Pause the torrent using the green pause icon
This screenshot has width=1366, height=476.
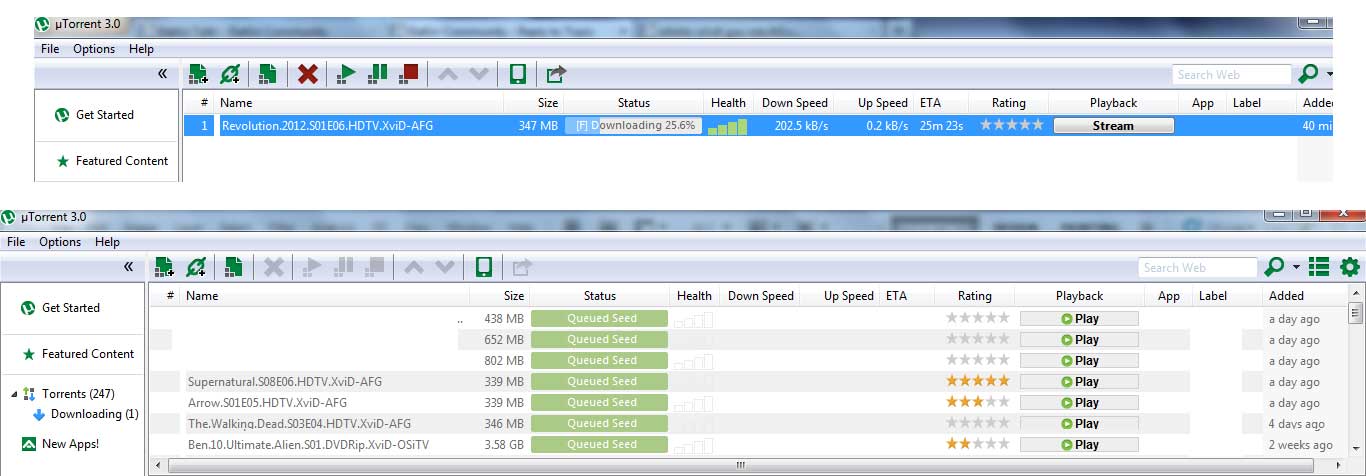pyautogui.click(x=378, y=73)
